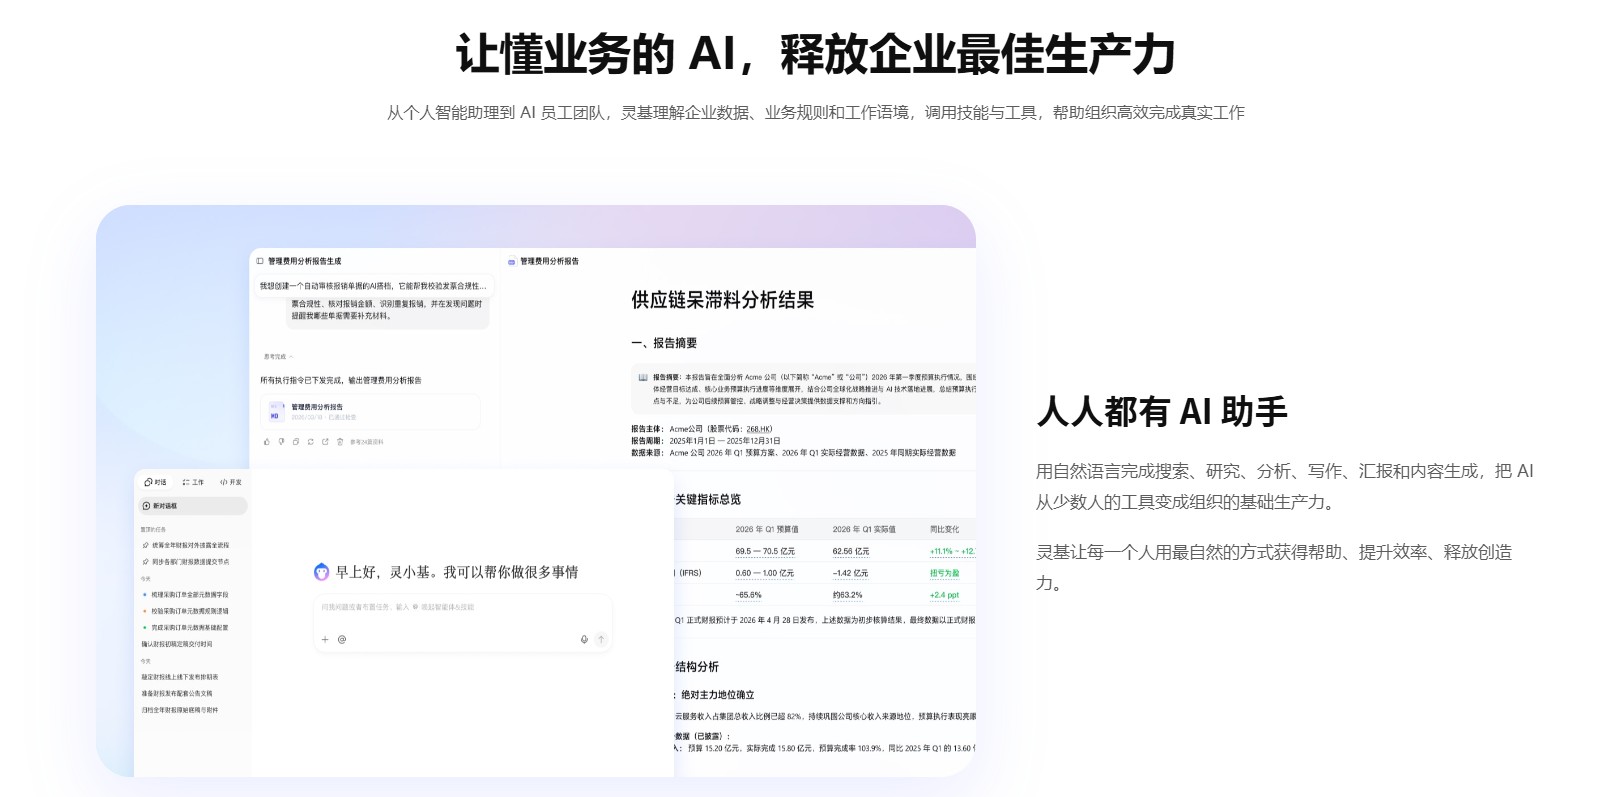Open the 归档全年财报 item in the sidebar
Screen dimensions: 1600x797
coord(180,710)
